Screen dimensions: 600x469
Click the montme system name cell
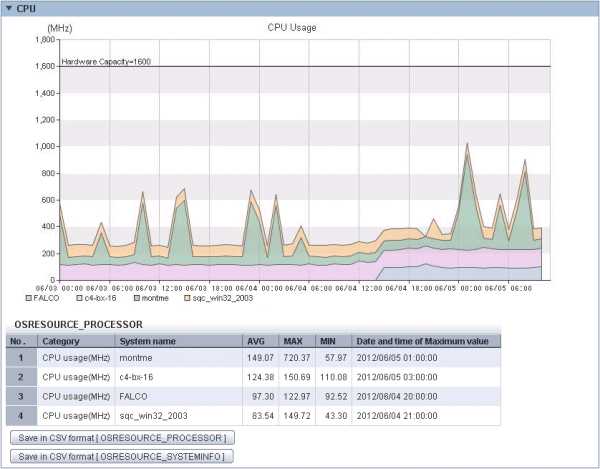[179, 358]
